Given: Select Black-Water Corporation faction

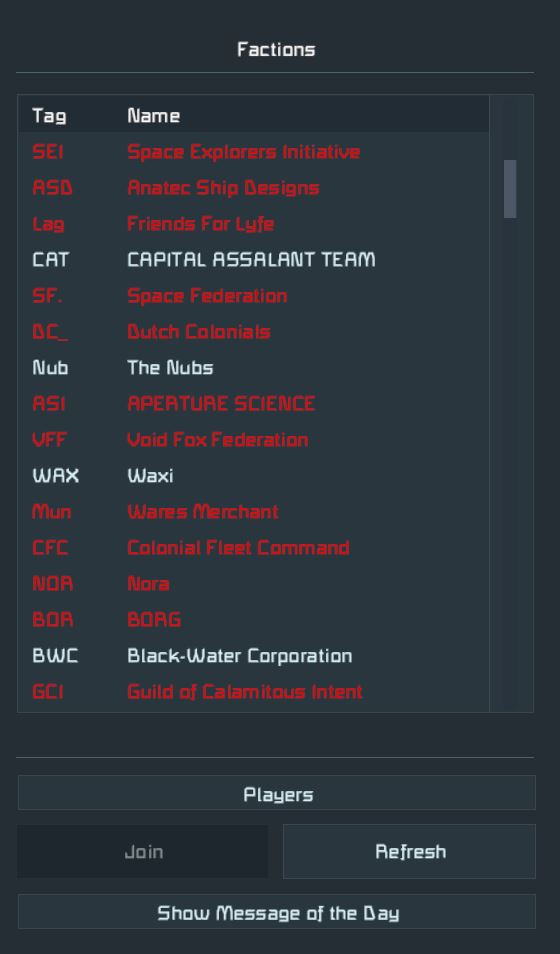Looking at the screenshot, I should pyautogui.click(x=253, y=655).
